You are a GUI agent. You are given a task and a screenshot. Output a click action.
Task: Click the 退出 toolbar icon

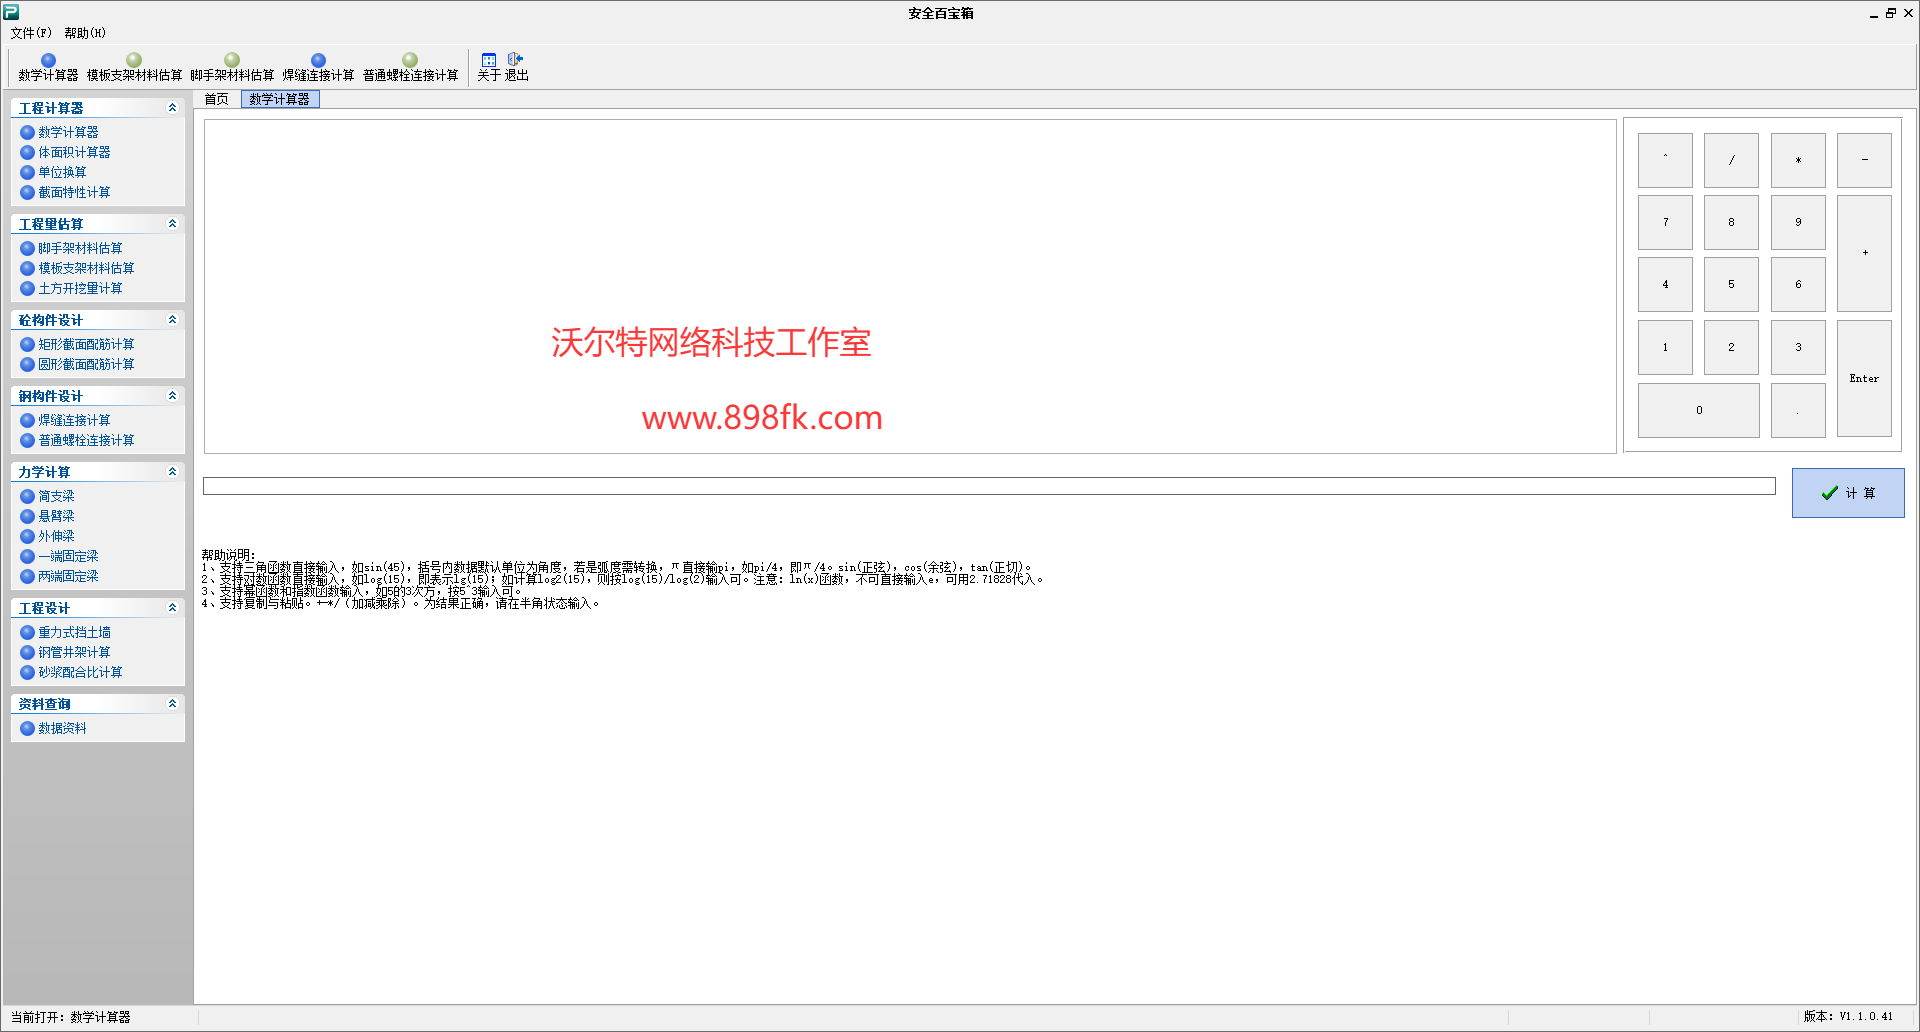point(516,67)
